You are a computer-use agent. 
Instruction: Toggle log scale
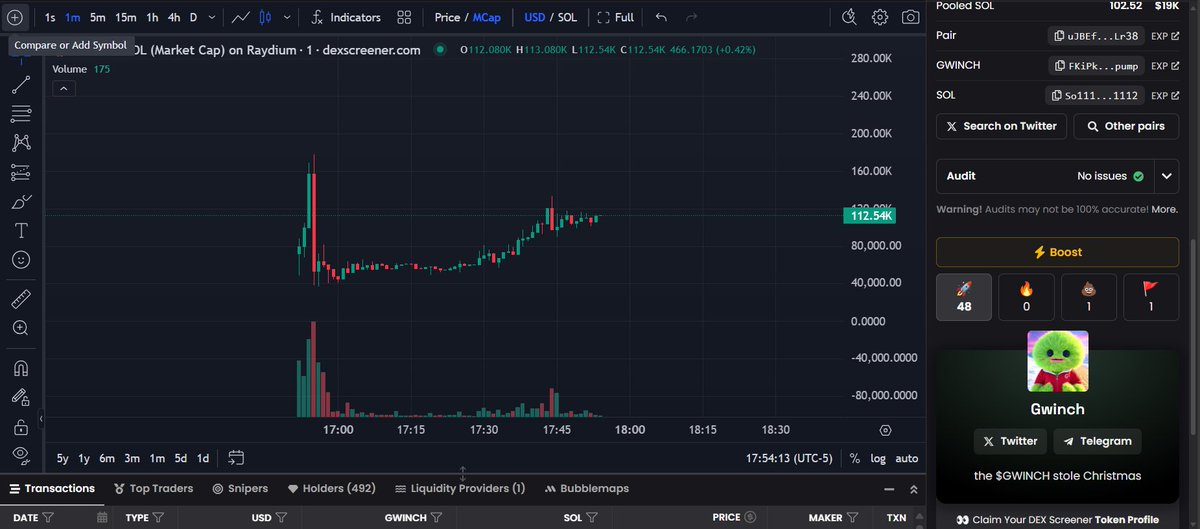878,458
